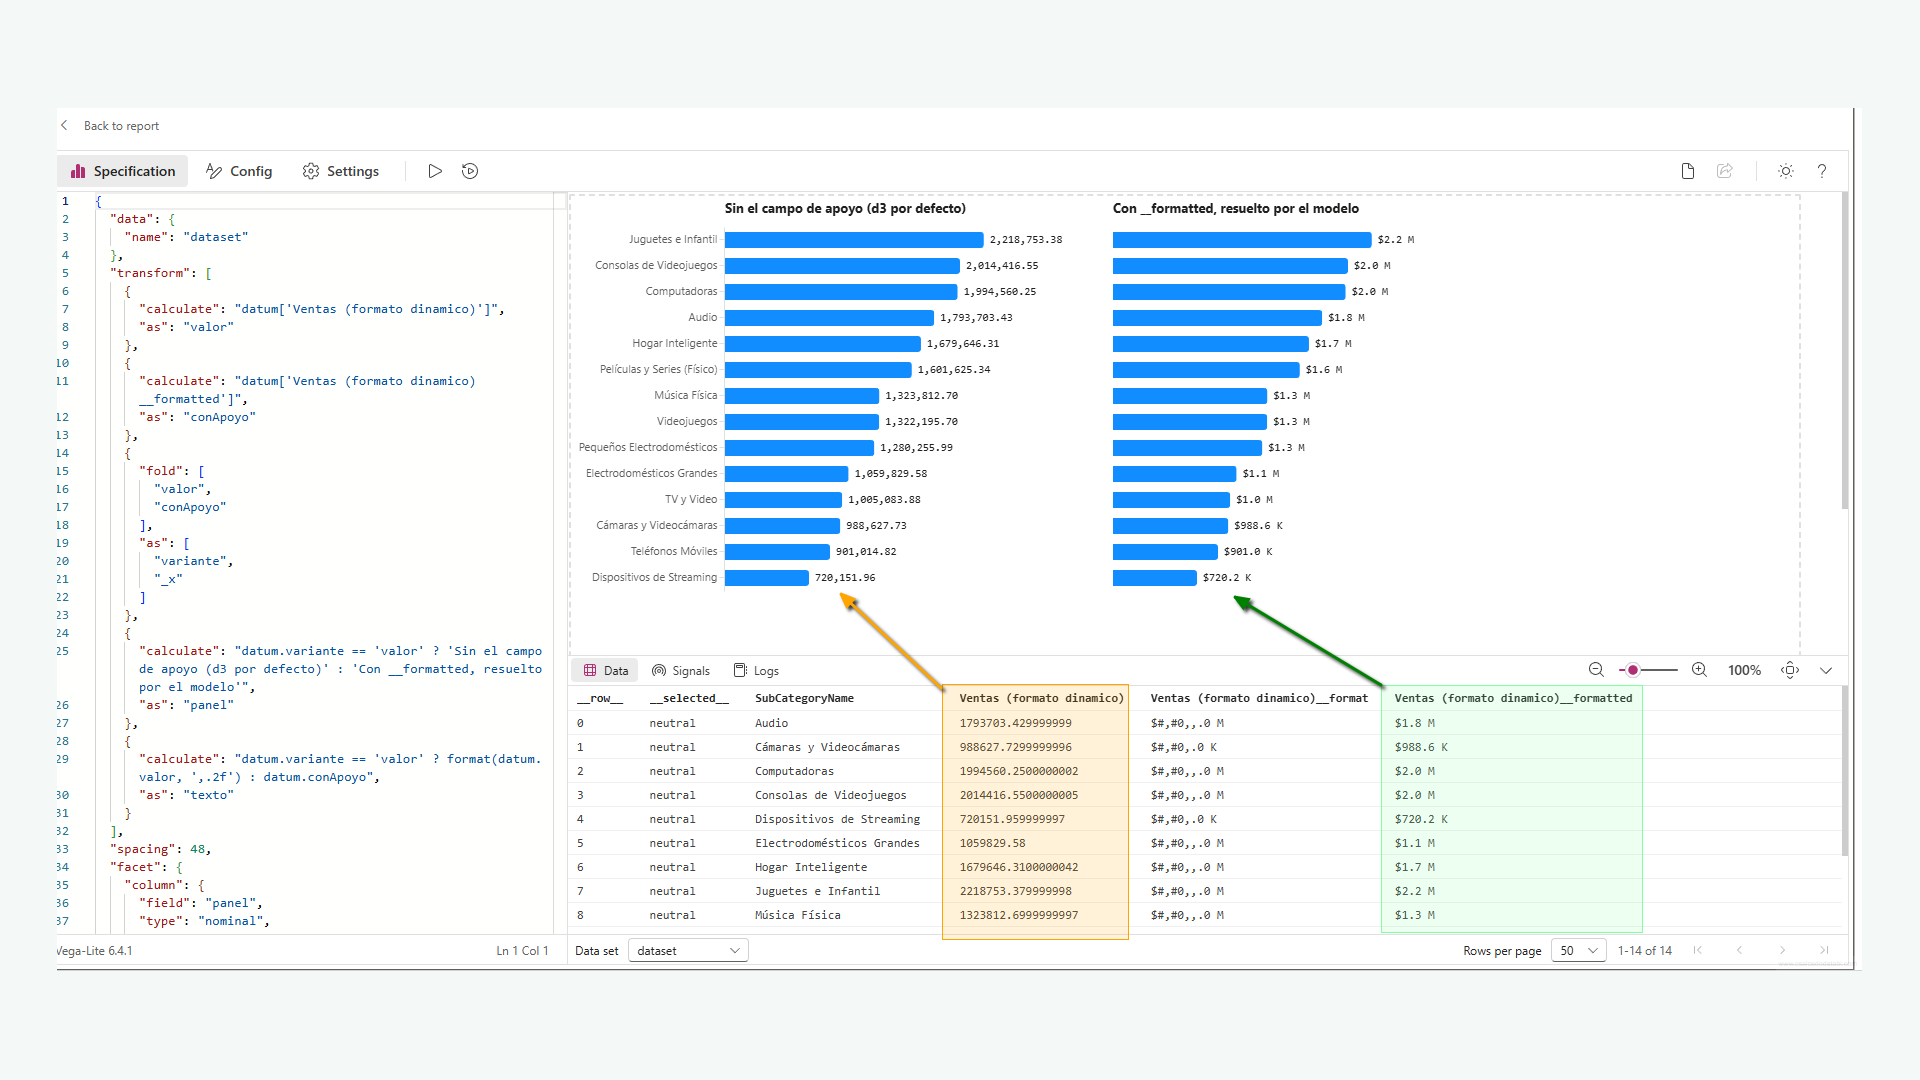1920x1080 pixels.
Task: Click the Vega-Lite 6.4.1 status text
Action: (95, 951)
